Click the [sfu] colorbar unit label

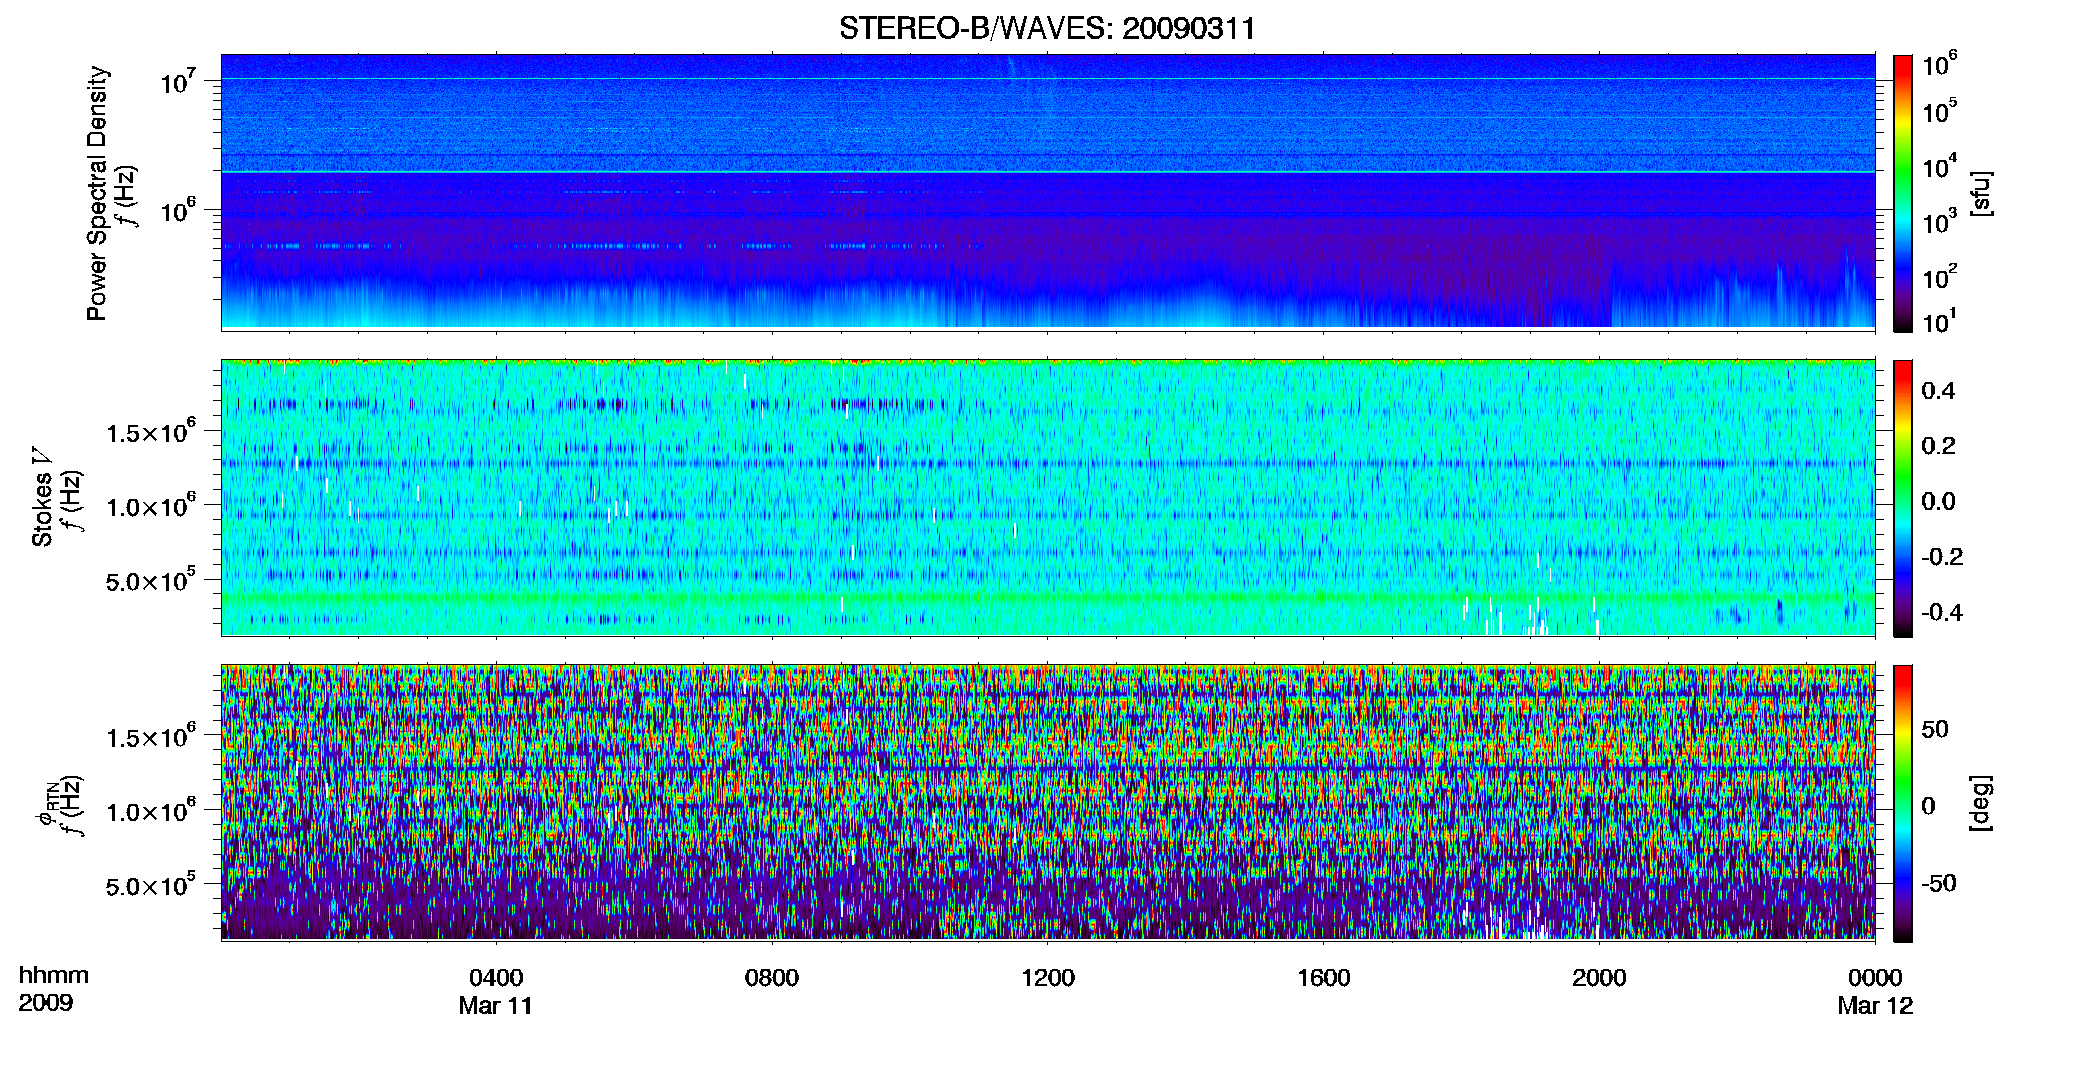pos(1980,193)
